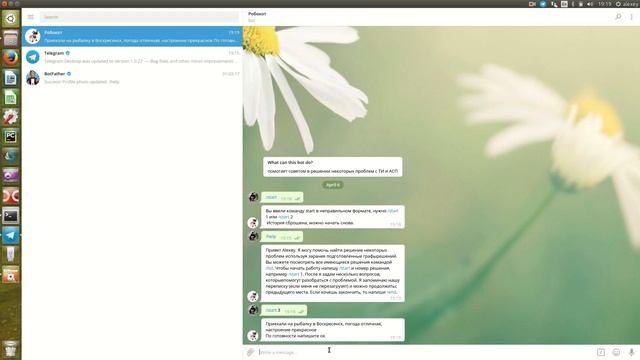Open the volume indicator in top panel
The image size is (640, 360).
tap(590, 4)
